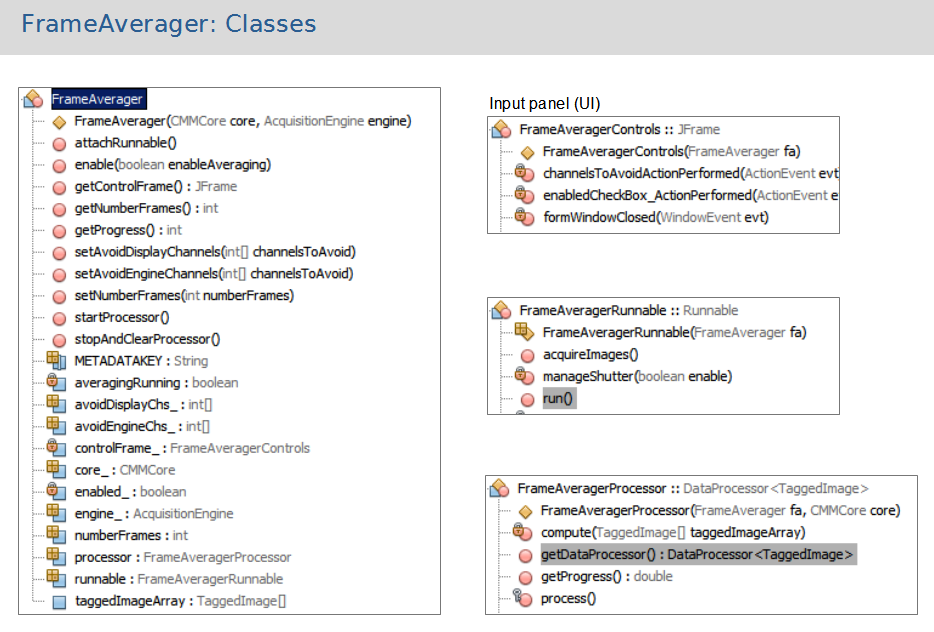Click the FrameAverager class icon
Image resolution: width=934 pixels, height=632 pixels.
click(x=33, y=99)
